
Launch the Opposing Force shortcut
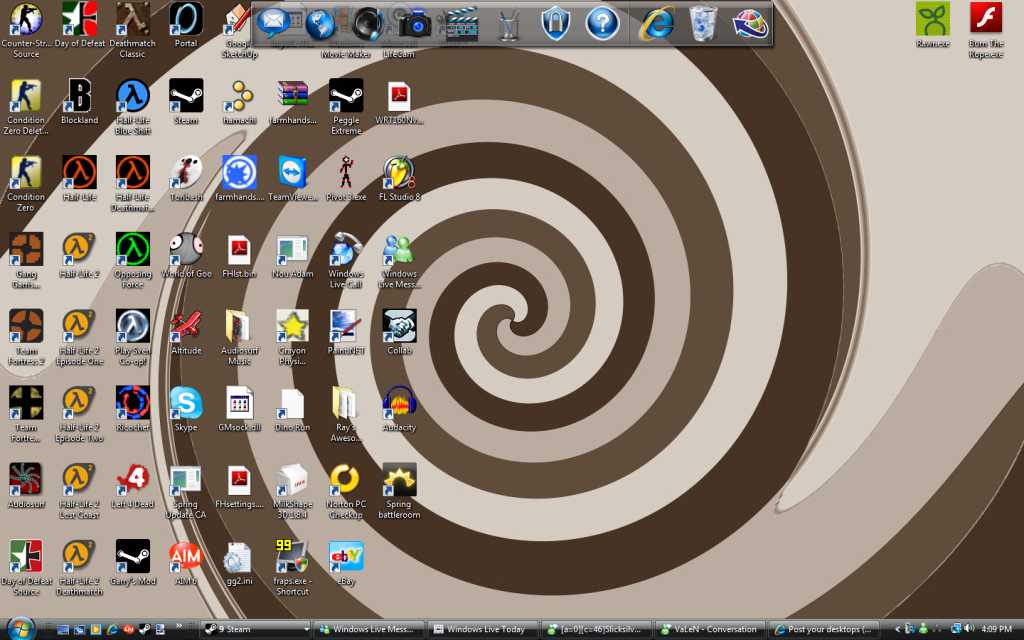[x=133, y=250]
